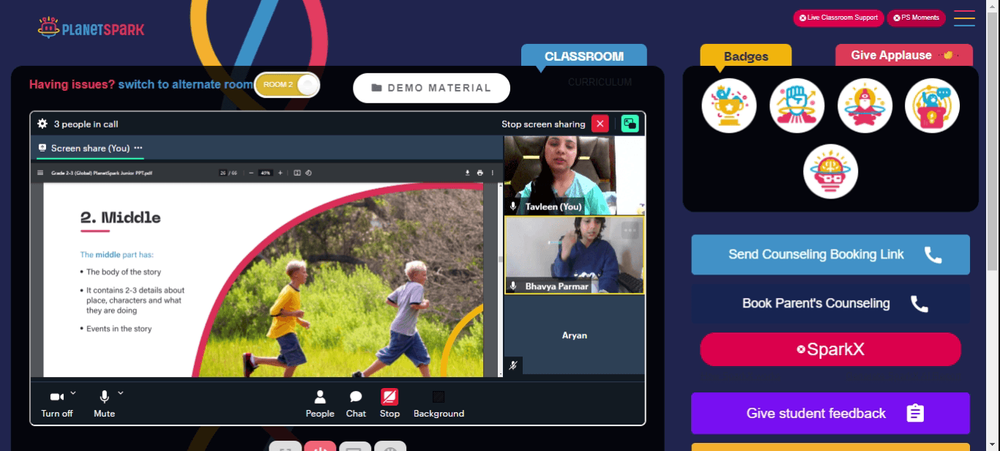Mute the microphone
This screenshot has height=451, width=1000.
pos(104,404)
